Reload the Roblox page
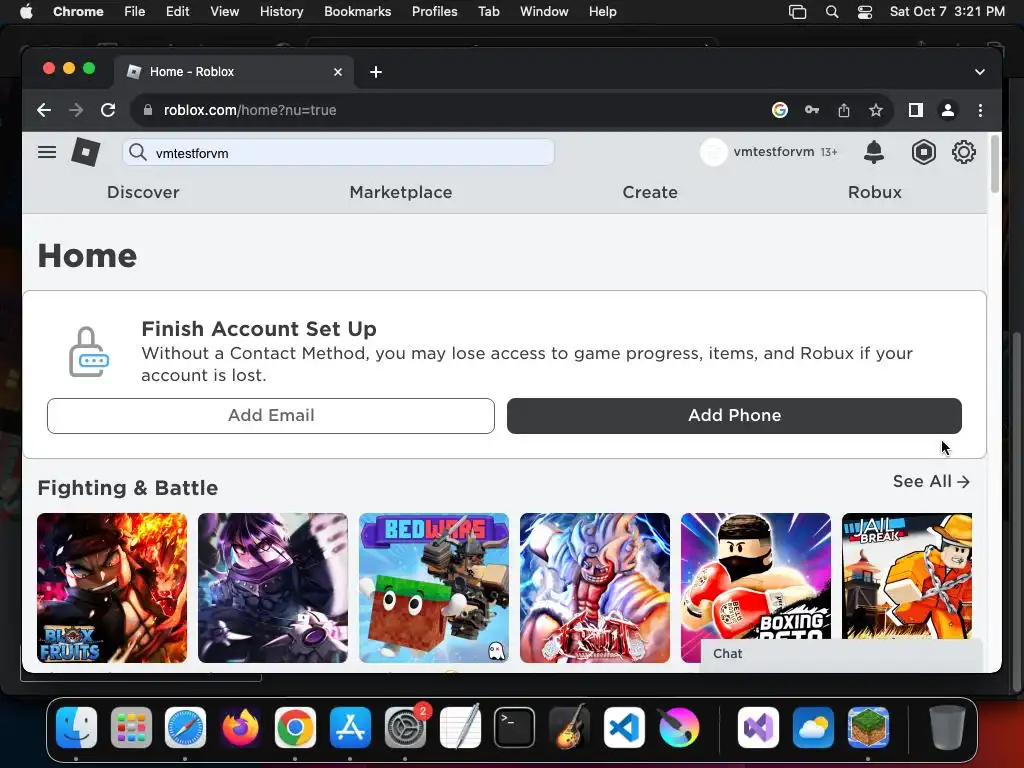Screen dimensions: 1024x768 108,110
